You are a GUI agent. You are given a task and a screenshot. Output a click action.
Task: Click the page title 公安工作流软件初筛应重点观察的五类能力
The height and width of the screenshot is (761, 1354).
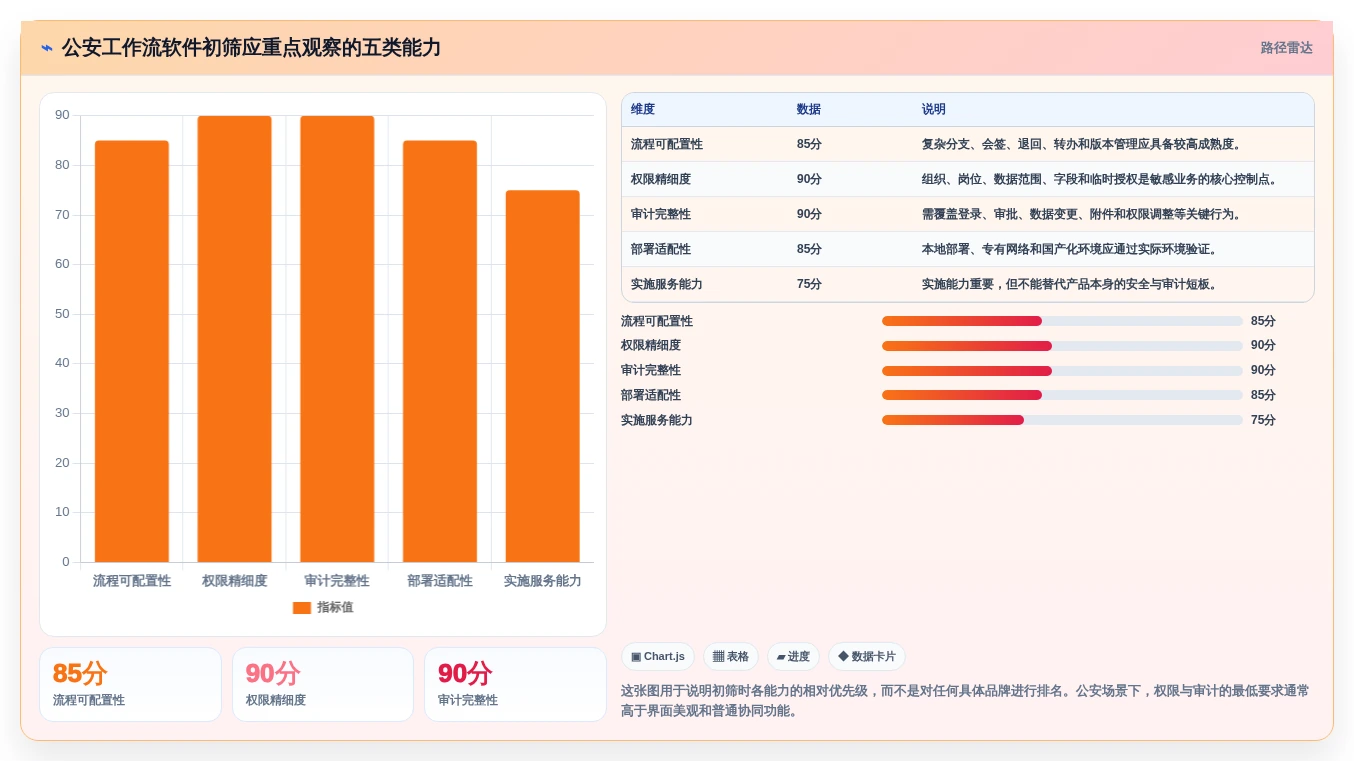tap(251, 48)
